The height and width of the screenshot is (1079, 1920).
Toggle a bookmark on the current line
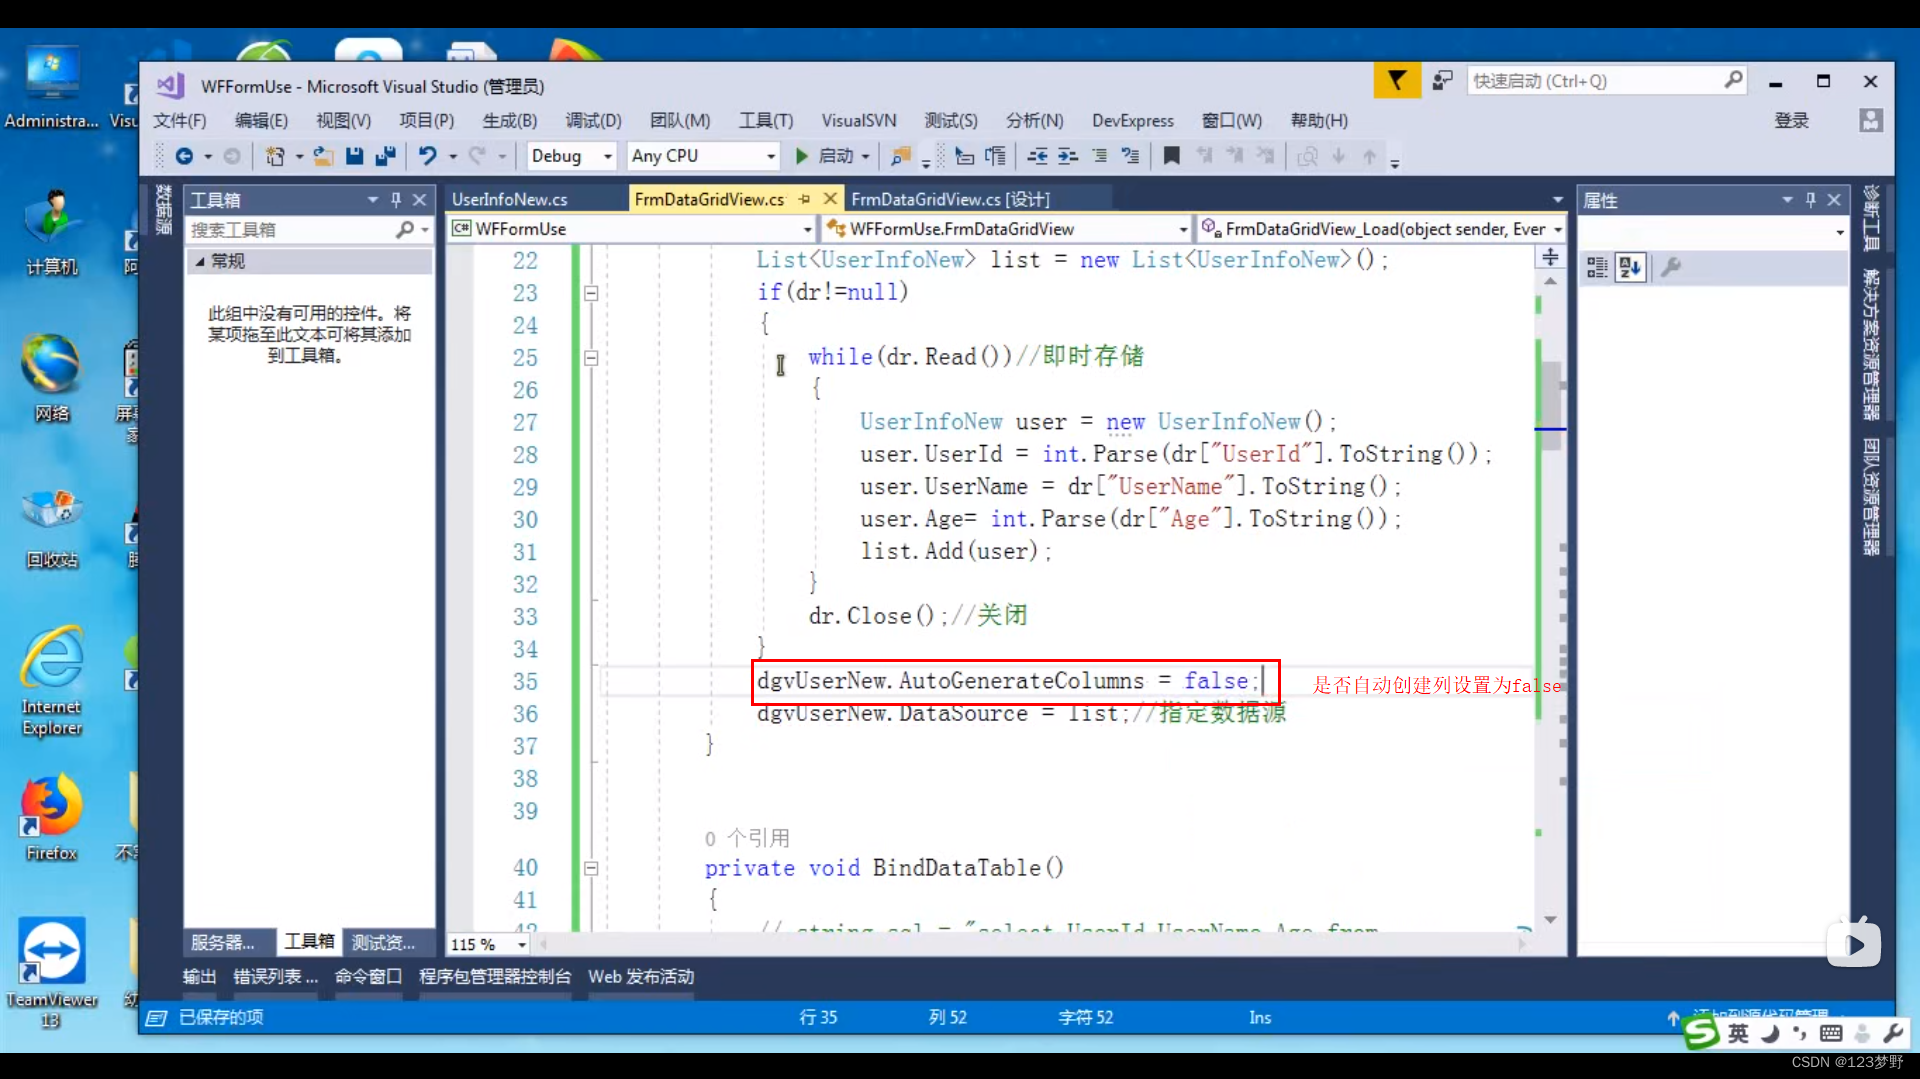click(1171, 156)
